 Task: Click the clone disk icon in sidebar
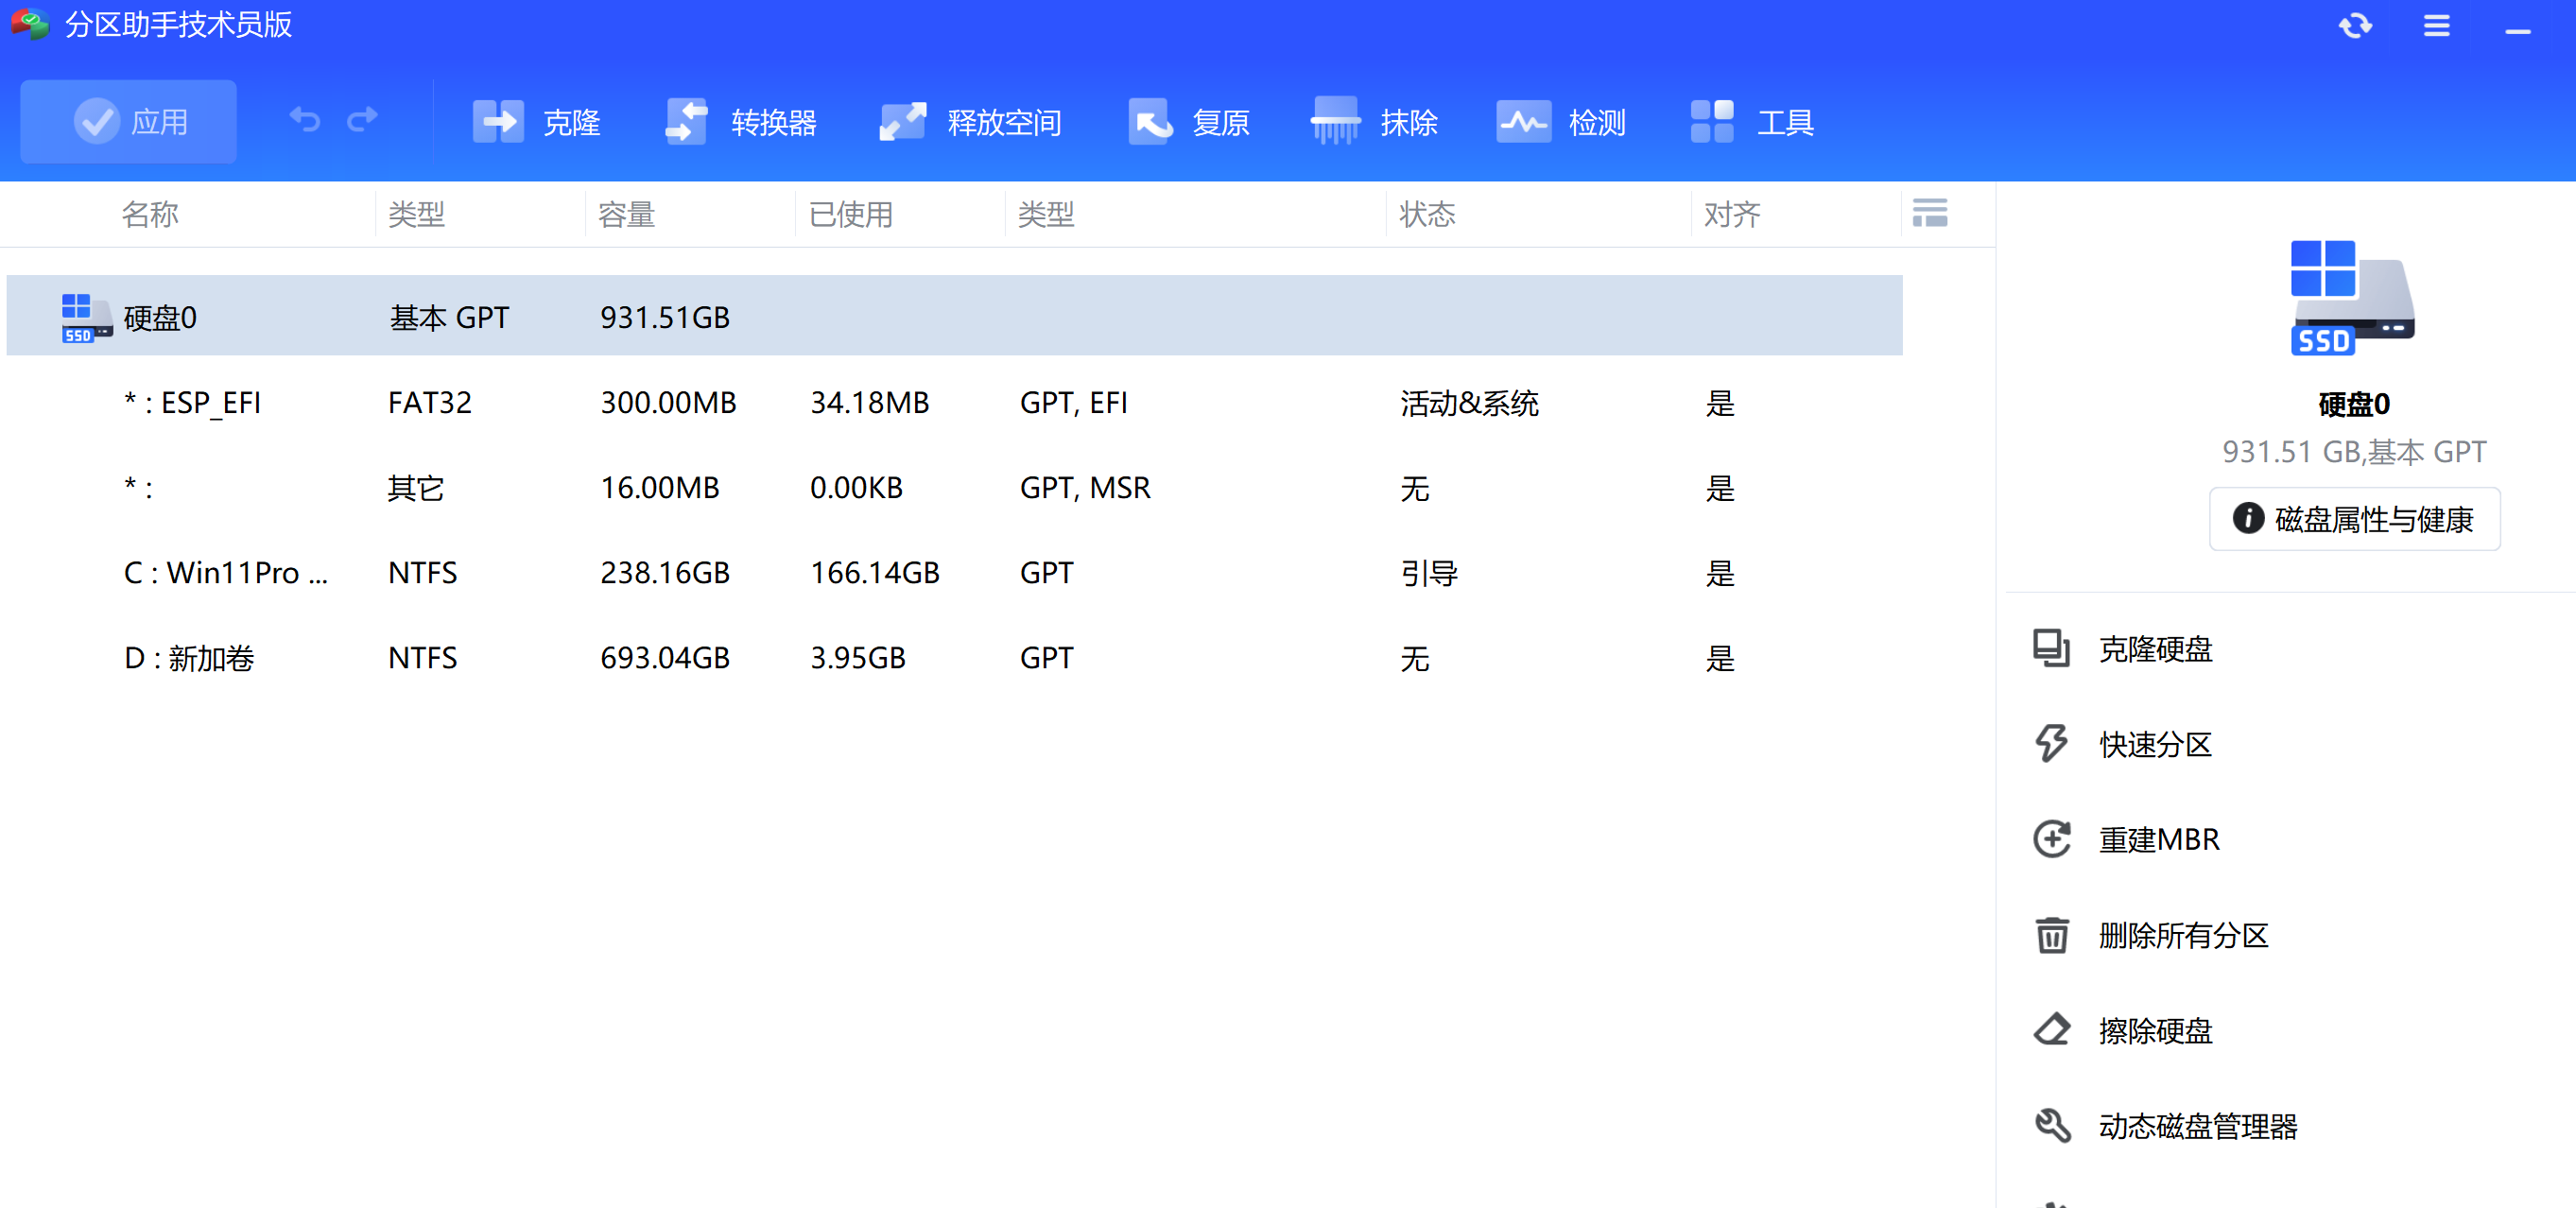[2051, 648]
